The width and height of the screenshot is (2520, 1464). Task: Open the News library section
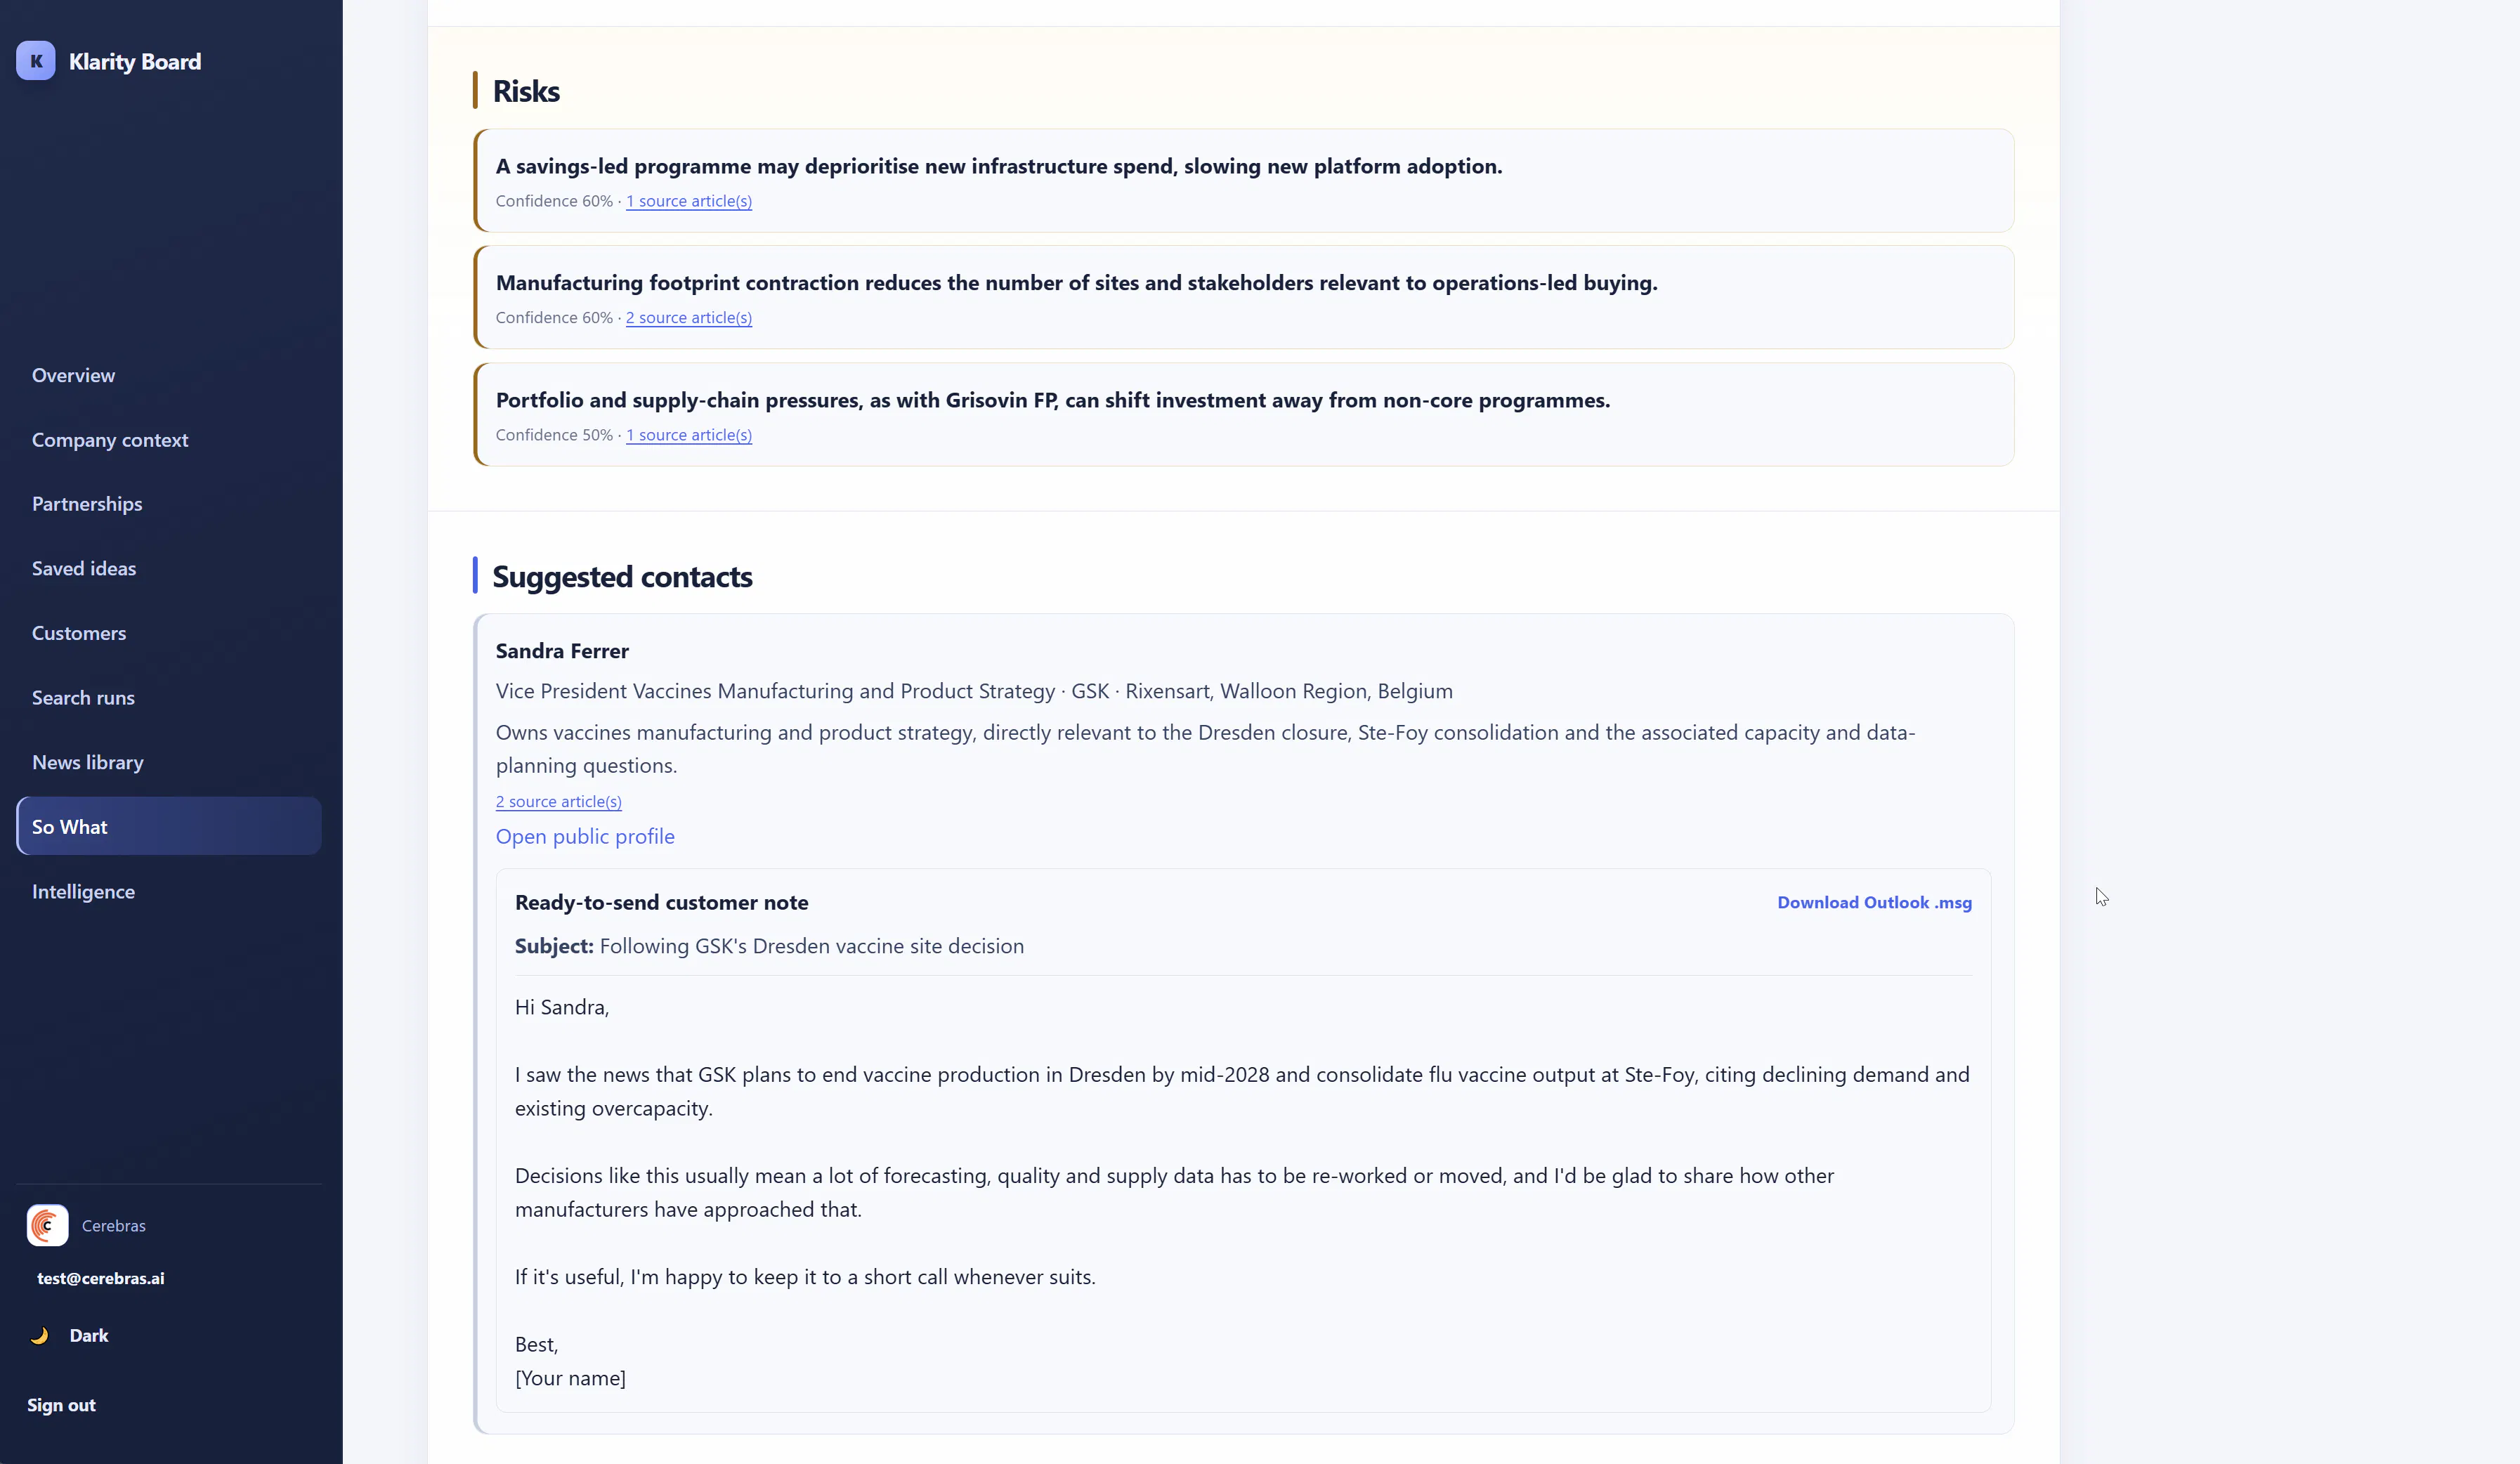tap(88, 762)
